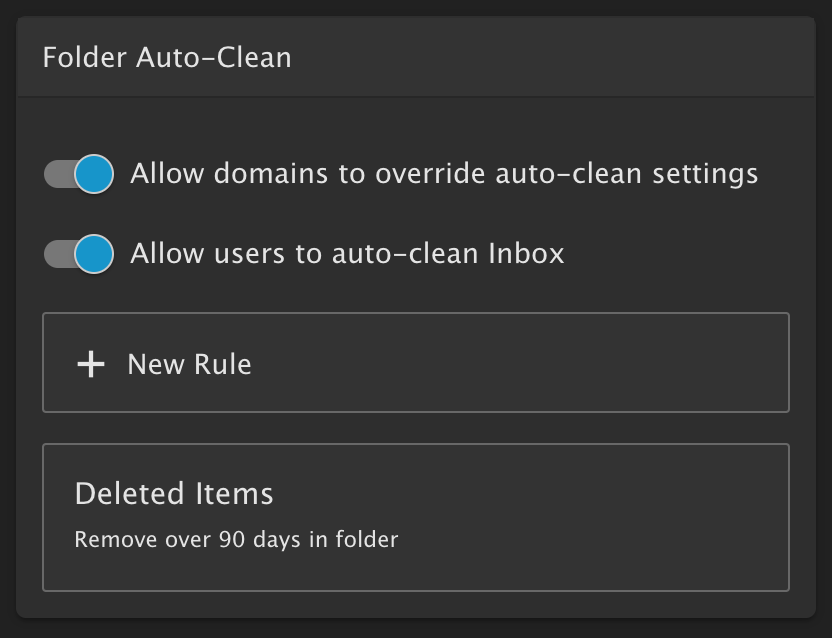The width and height of the screenshot is (832, 638).
Task: Click the 'Folder Auto-Clean' title text
Action: click(167, 57)
